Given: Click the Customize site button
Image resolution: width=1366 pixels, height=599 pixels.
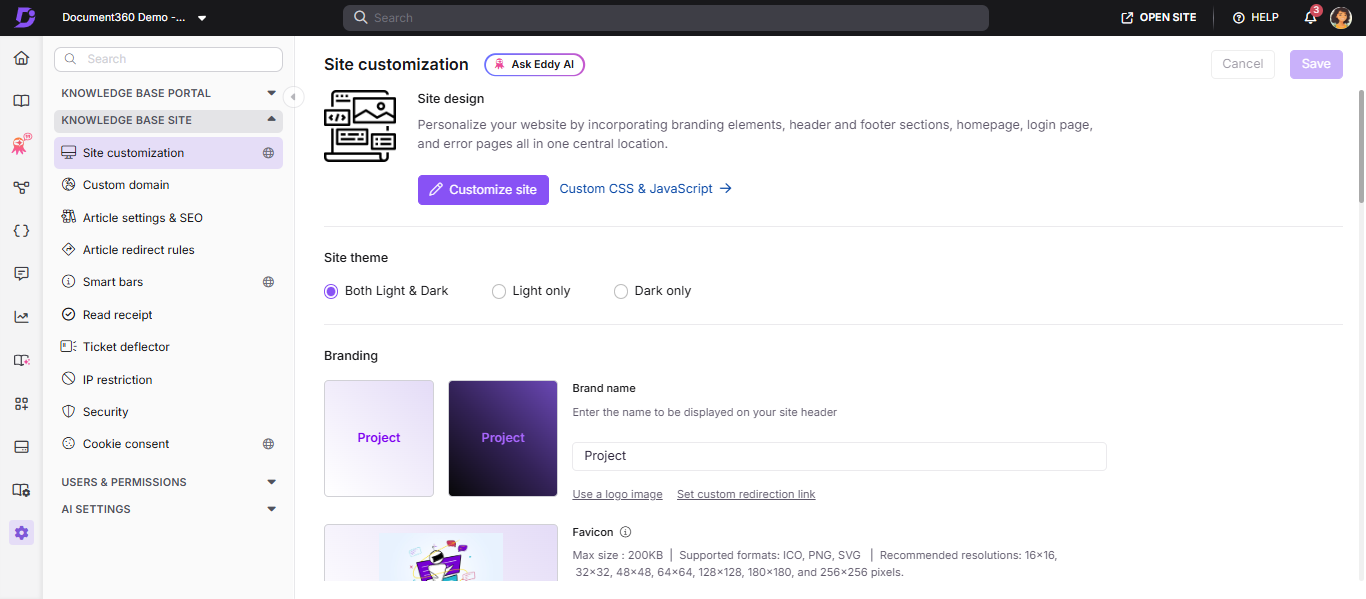Looking at the screenshot, I should pyautogui.click(x=483, y=189).
